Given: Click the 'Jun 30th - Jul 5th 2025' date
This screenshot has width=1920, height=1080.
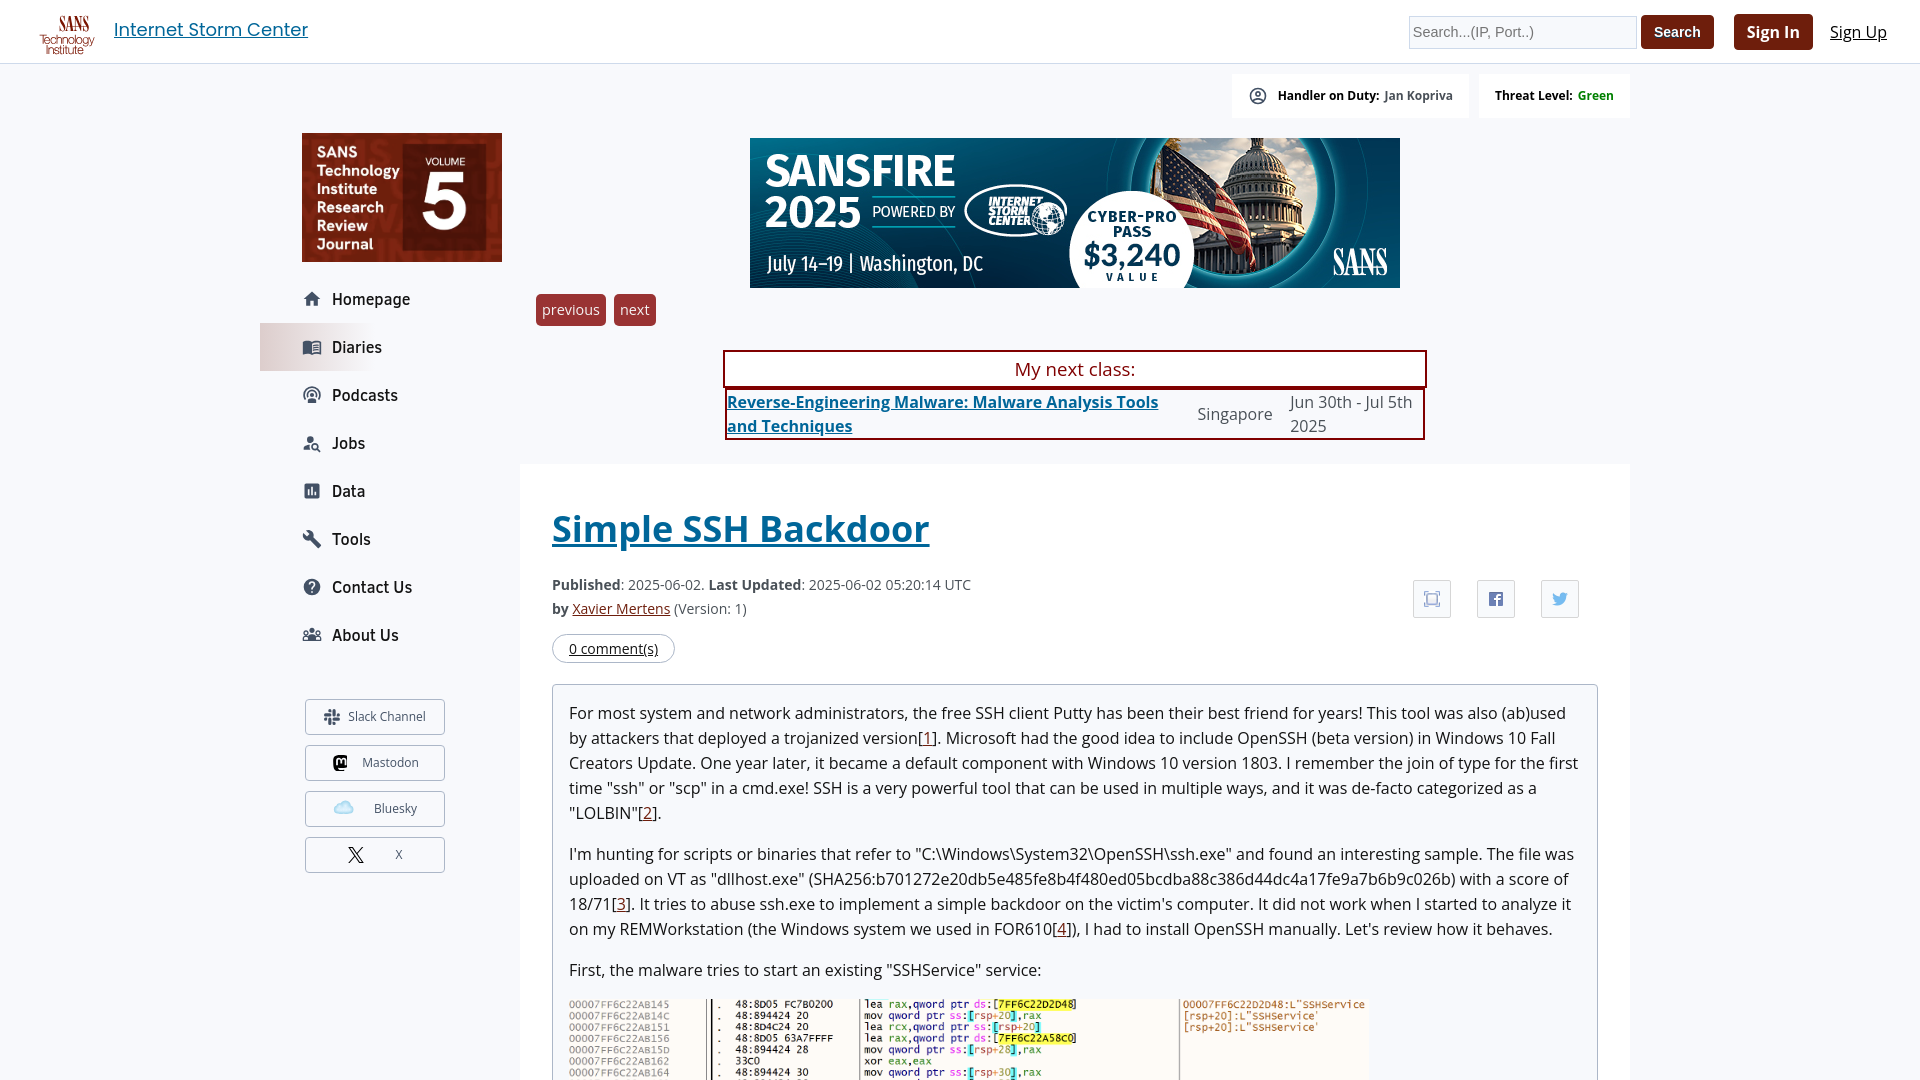Looking at the screenshot, I should pos(1351,414).
